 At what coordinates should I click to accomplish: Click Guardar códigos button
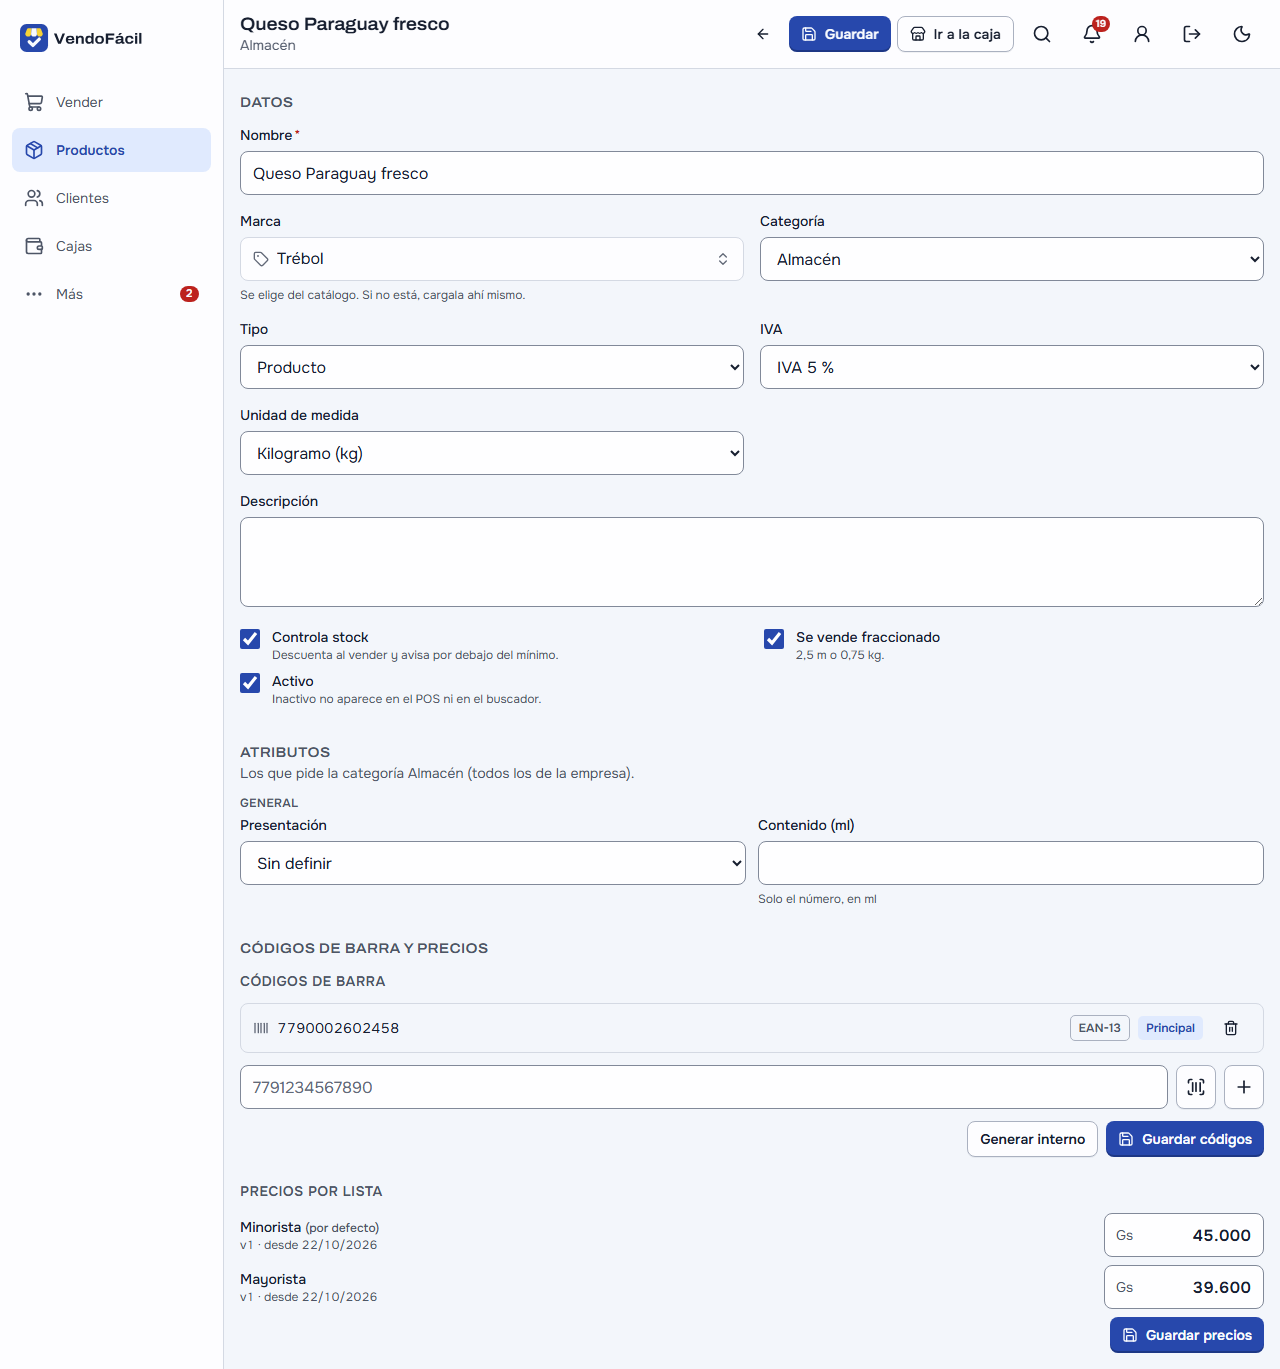pyautogui.click(x=1185, y=1139)
